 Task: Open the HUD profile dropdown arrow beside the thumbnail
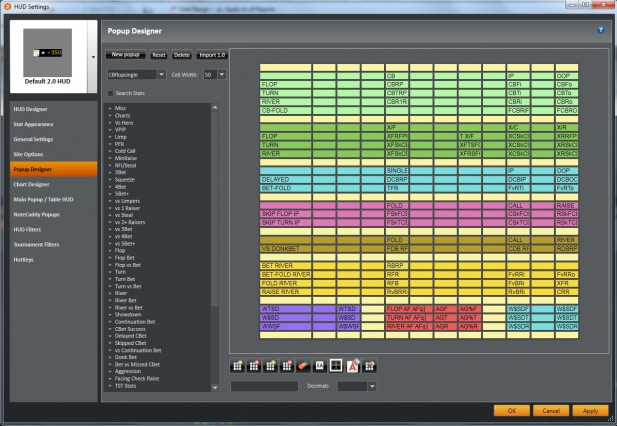[x=93, y=57]
